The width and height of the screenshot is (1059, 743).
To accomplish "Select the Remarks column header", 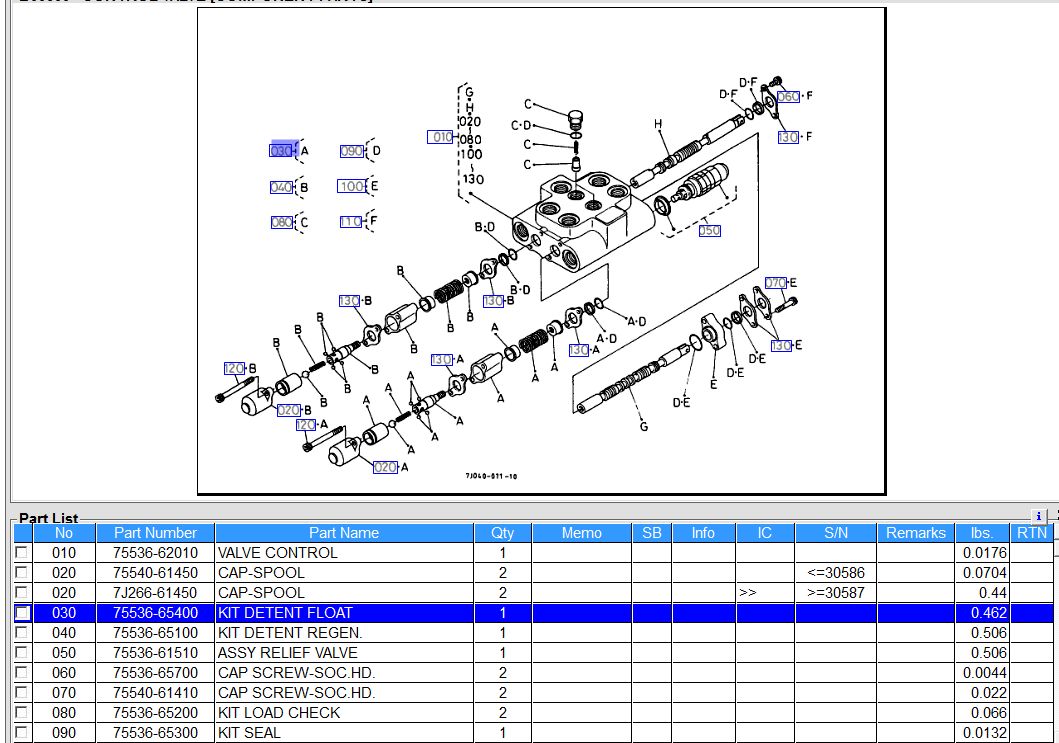I will [915, 533].
